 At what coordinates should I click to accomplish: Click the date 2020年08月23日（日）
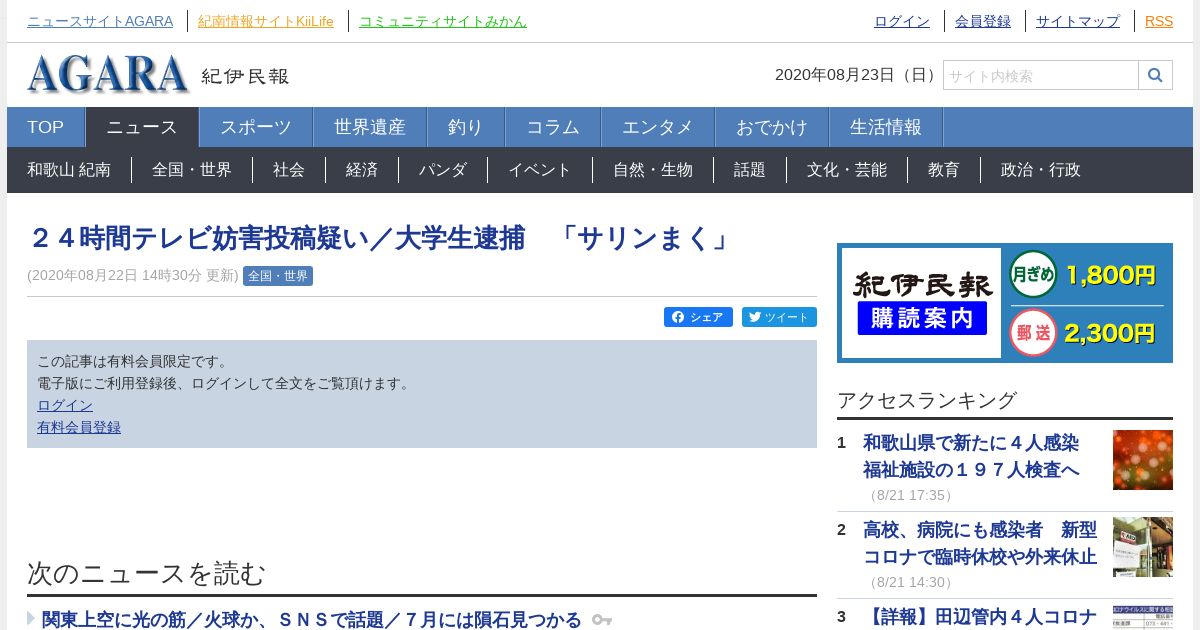[856, 75]
